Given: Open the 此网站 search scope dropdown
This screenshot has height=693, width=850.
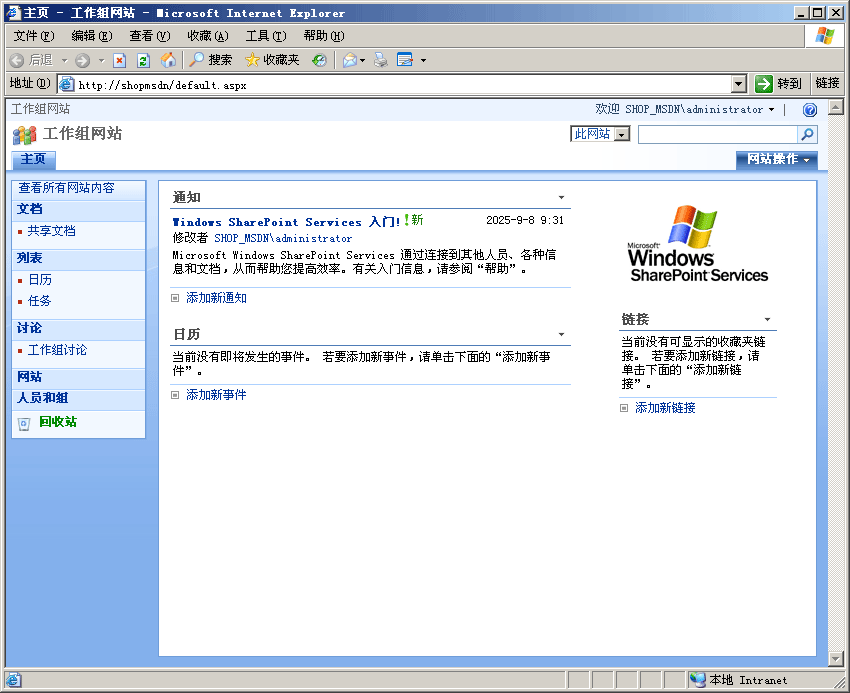Looking at the screenshot, I should tap(600, 134).
